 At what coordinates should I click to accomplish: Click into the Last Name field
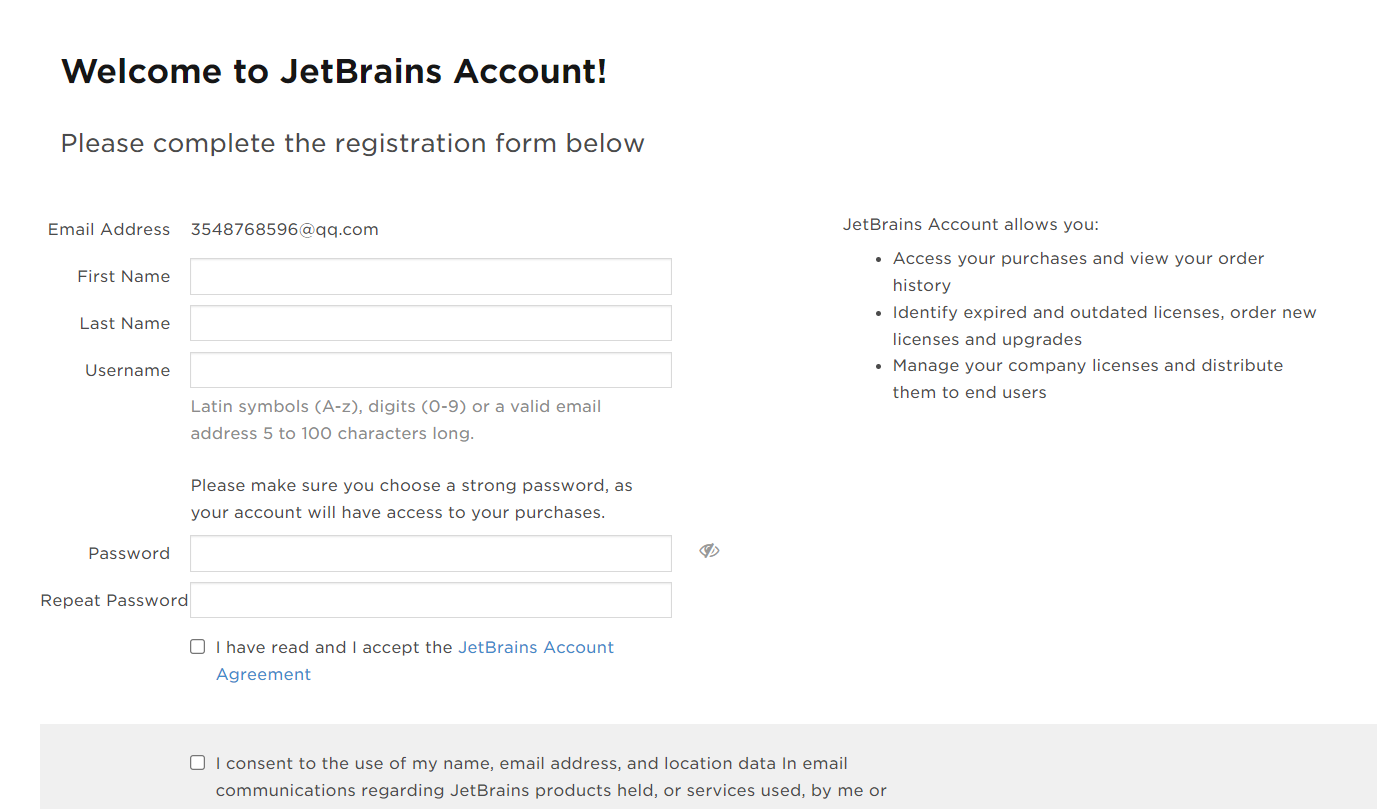430,324
